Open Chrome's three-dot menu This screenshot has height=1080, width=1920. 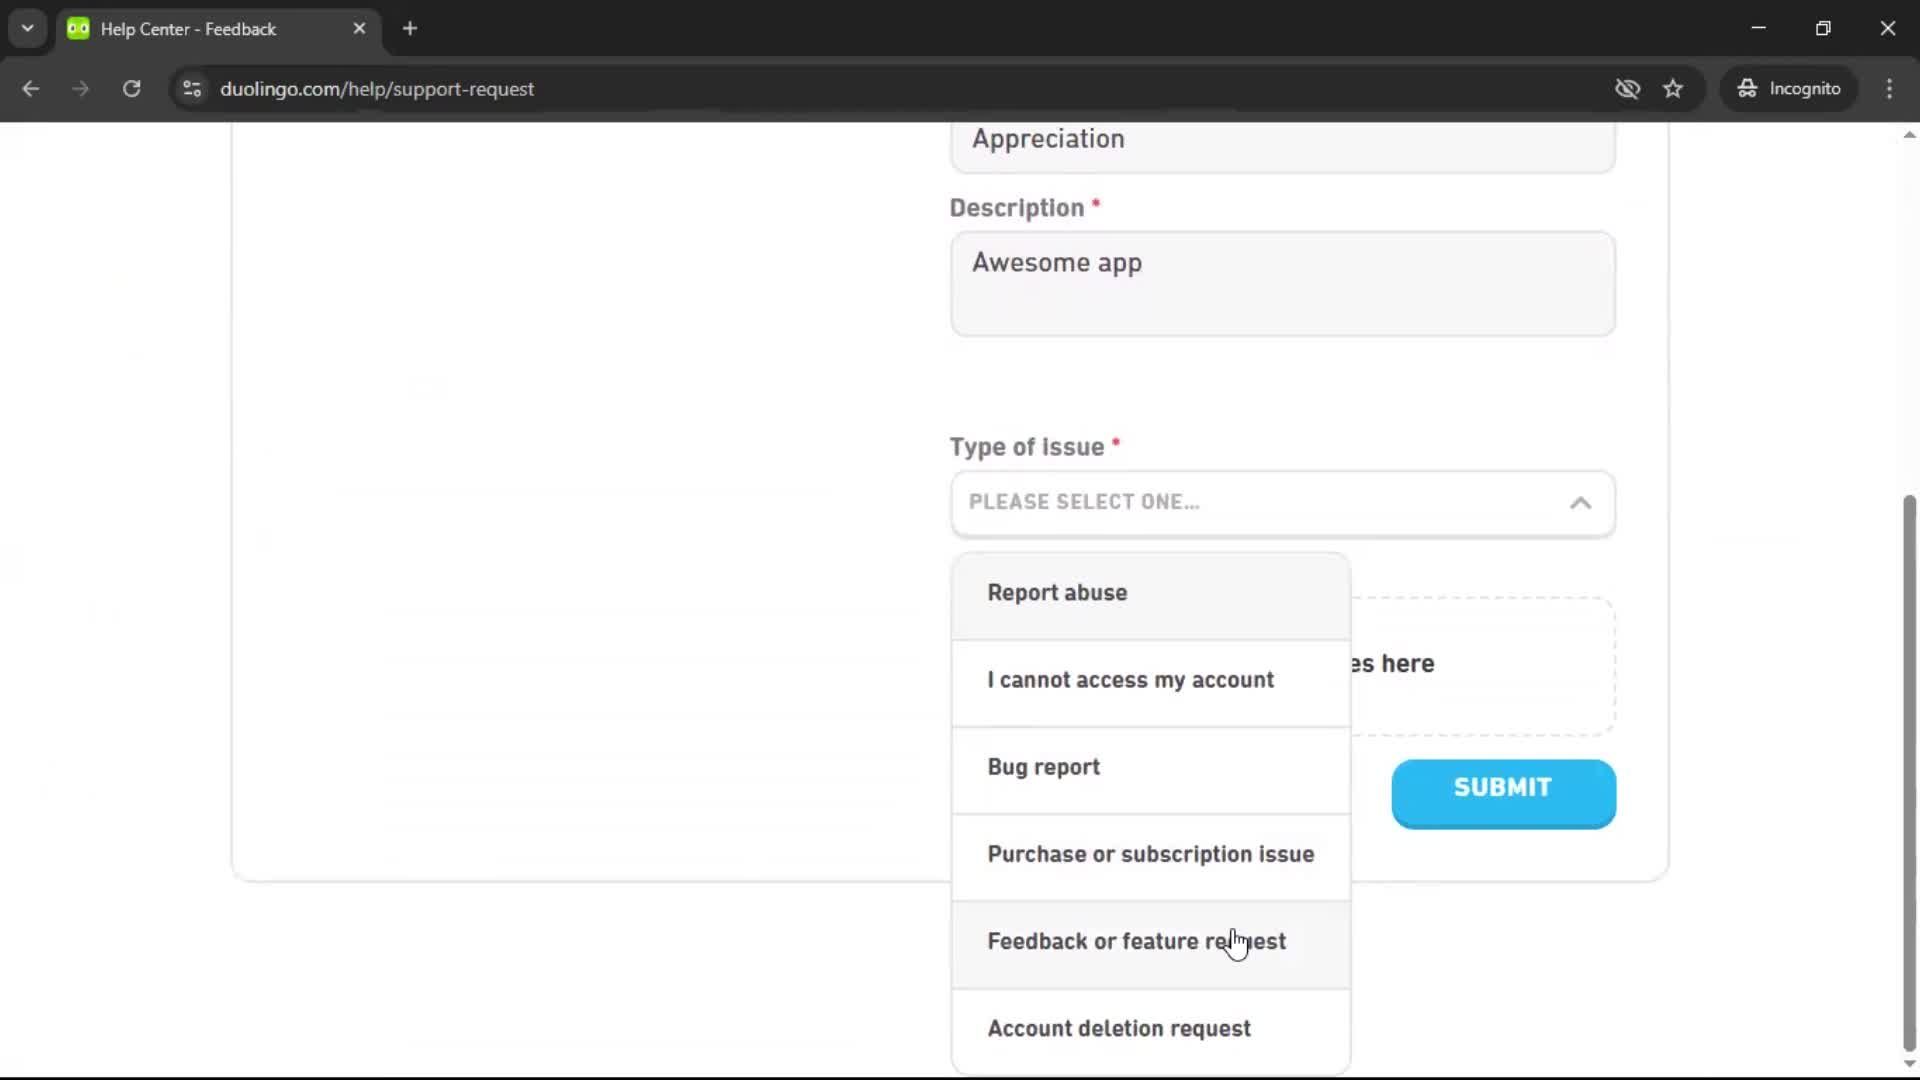pos(1889,88)
